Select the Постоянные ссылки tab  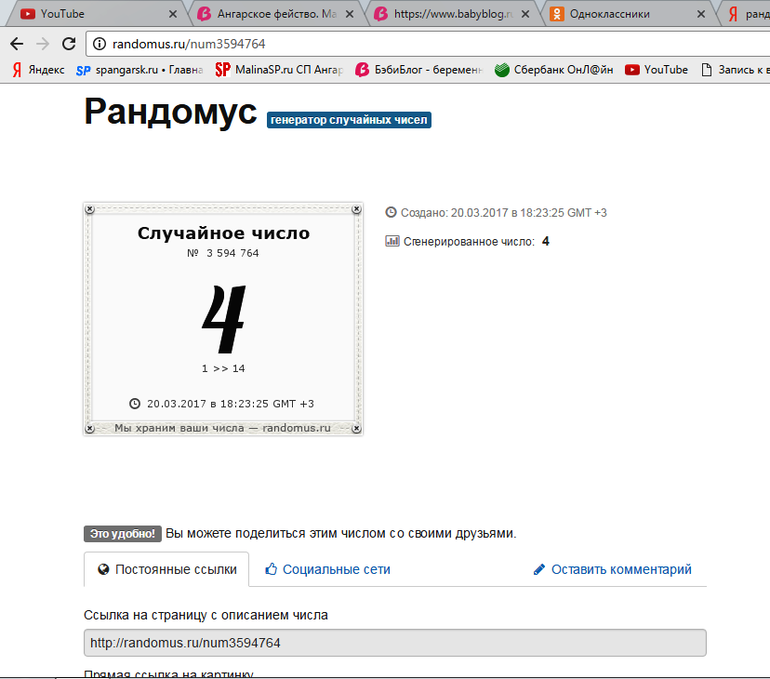[168, 569]
